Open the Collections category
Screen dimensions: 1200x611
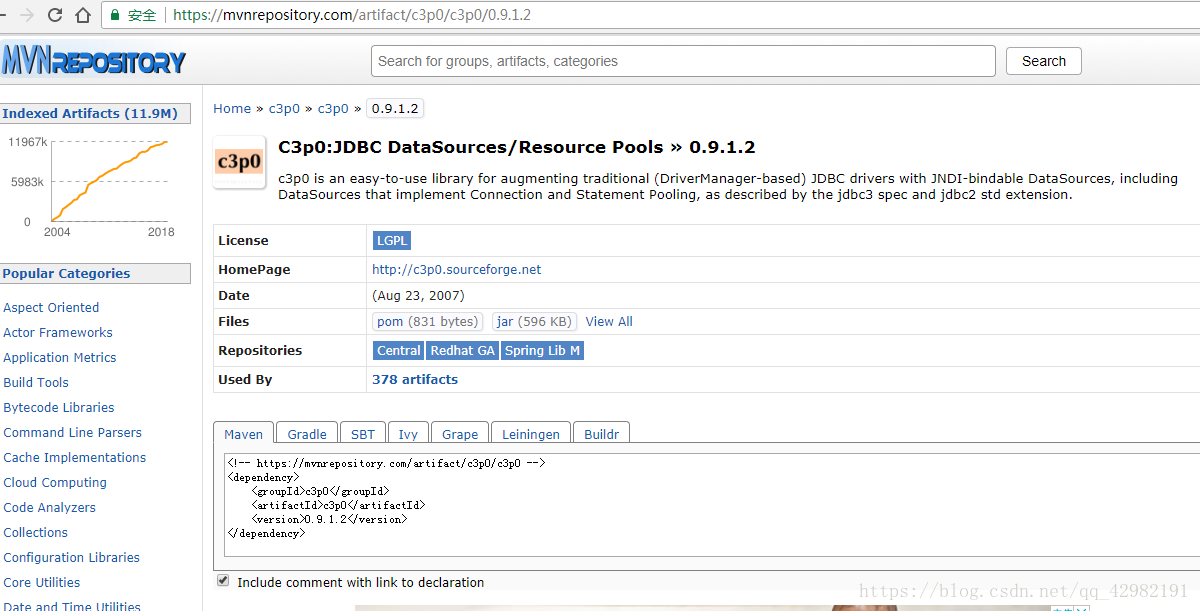[36, 532]
